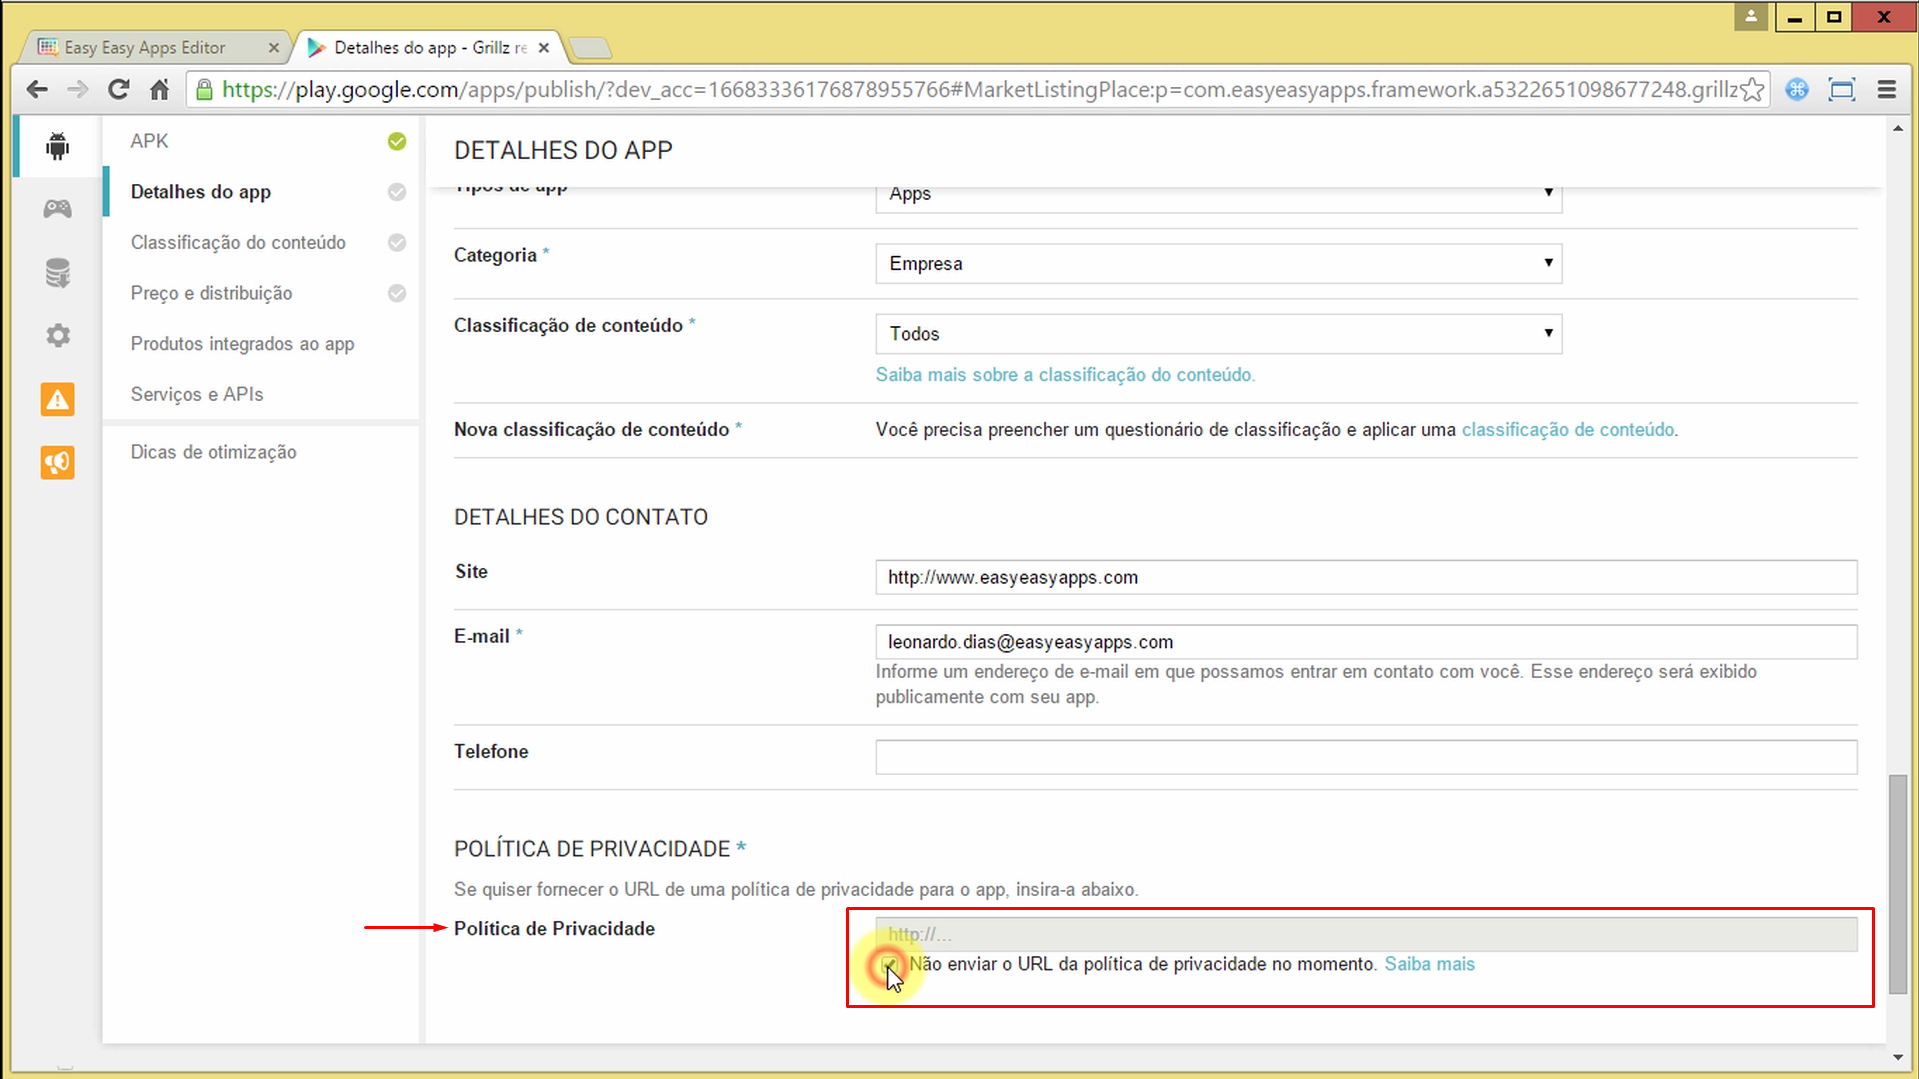This screenshot has width=1919, height=1079.
Task: Open Announcements with the megaphone icon
Action: (57, 462)
